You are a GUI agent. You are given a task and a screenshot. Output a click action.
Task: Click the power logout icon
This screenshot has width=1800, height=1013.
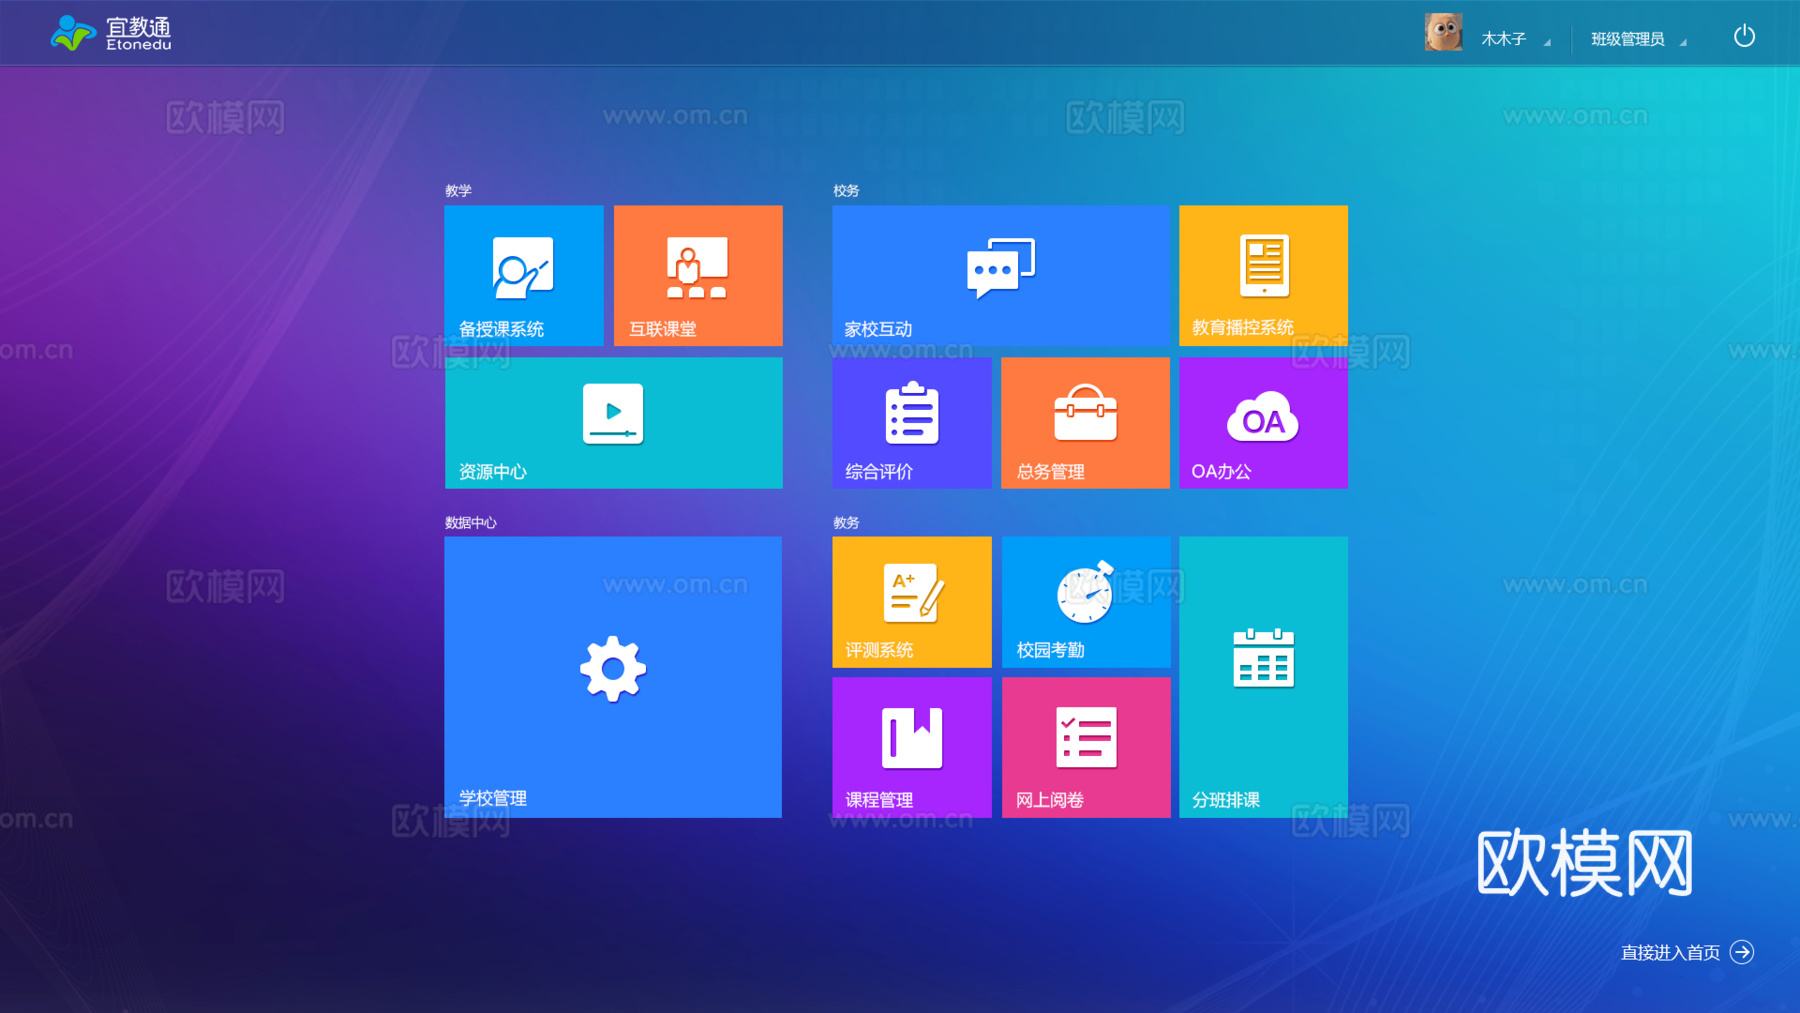tap(1744, 37)
